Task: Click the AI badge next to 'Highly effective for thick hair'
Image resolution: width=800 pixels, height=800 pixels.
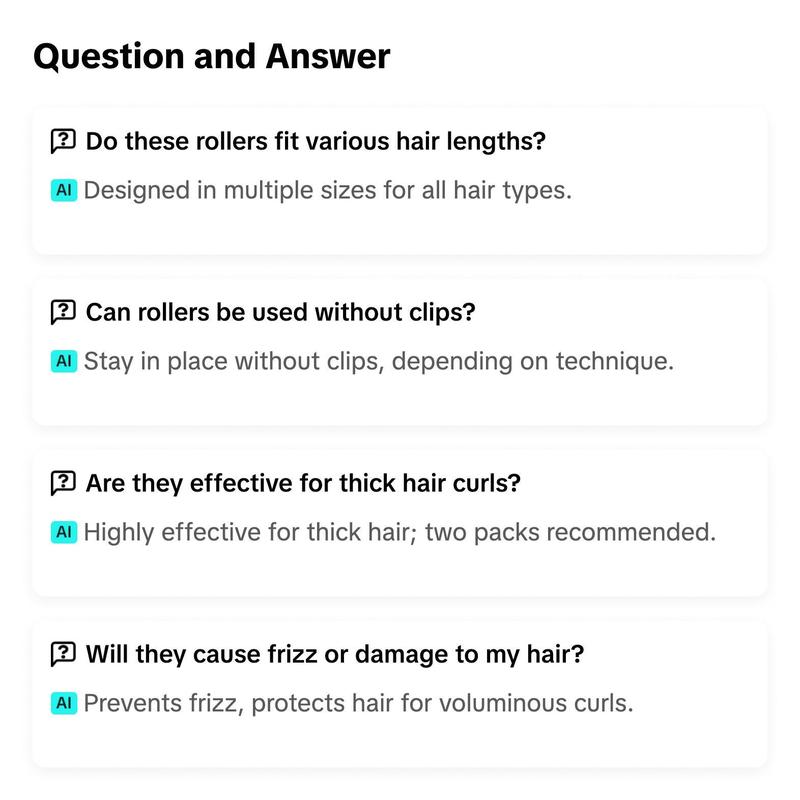Action: (x=64, y=532)
